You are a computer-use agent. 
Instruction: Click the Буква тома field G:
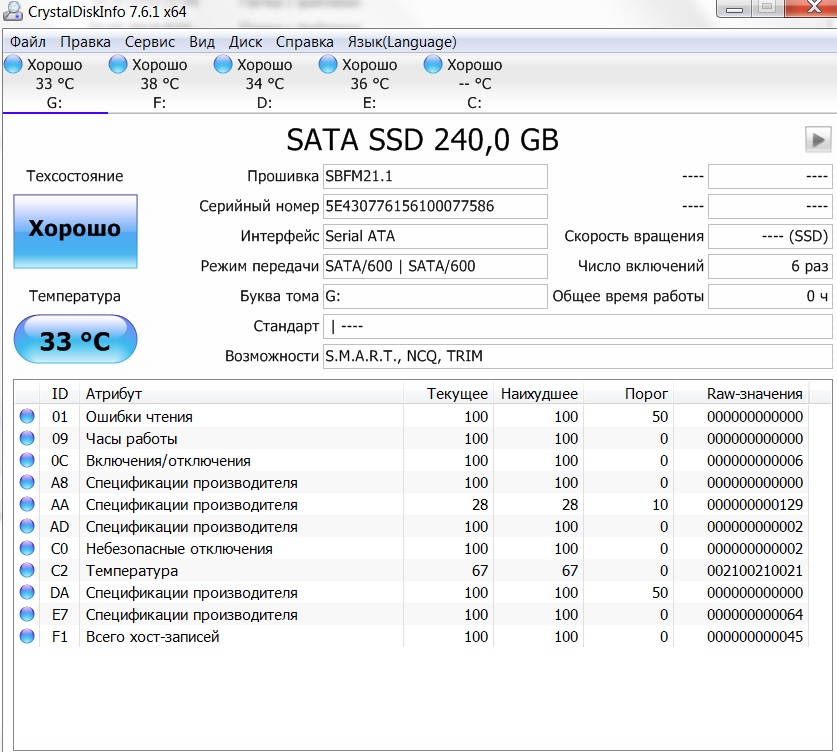(435, 296)
